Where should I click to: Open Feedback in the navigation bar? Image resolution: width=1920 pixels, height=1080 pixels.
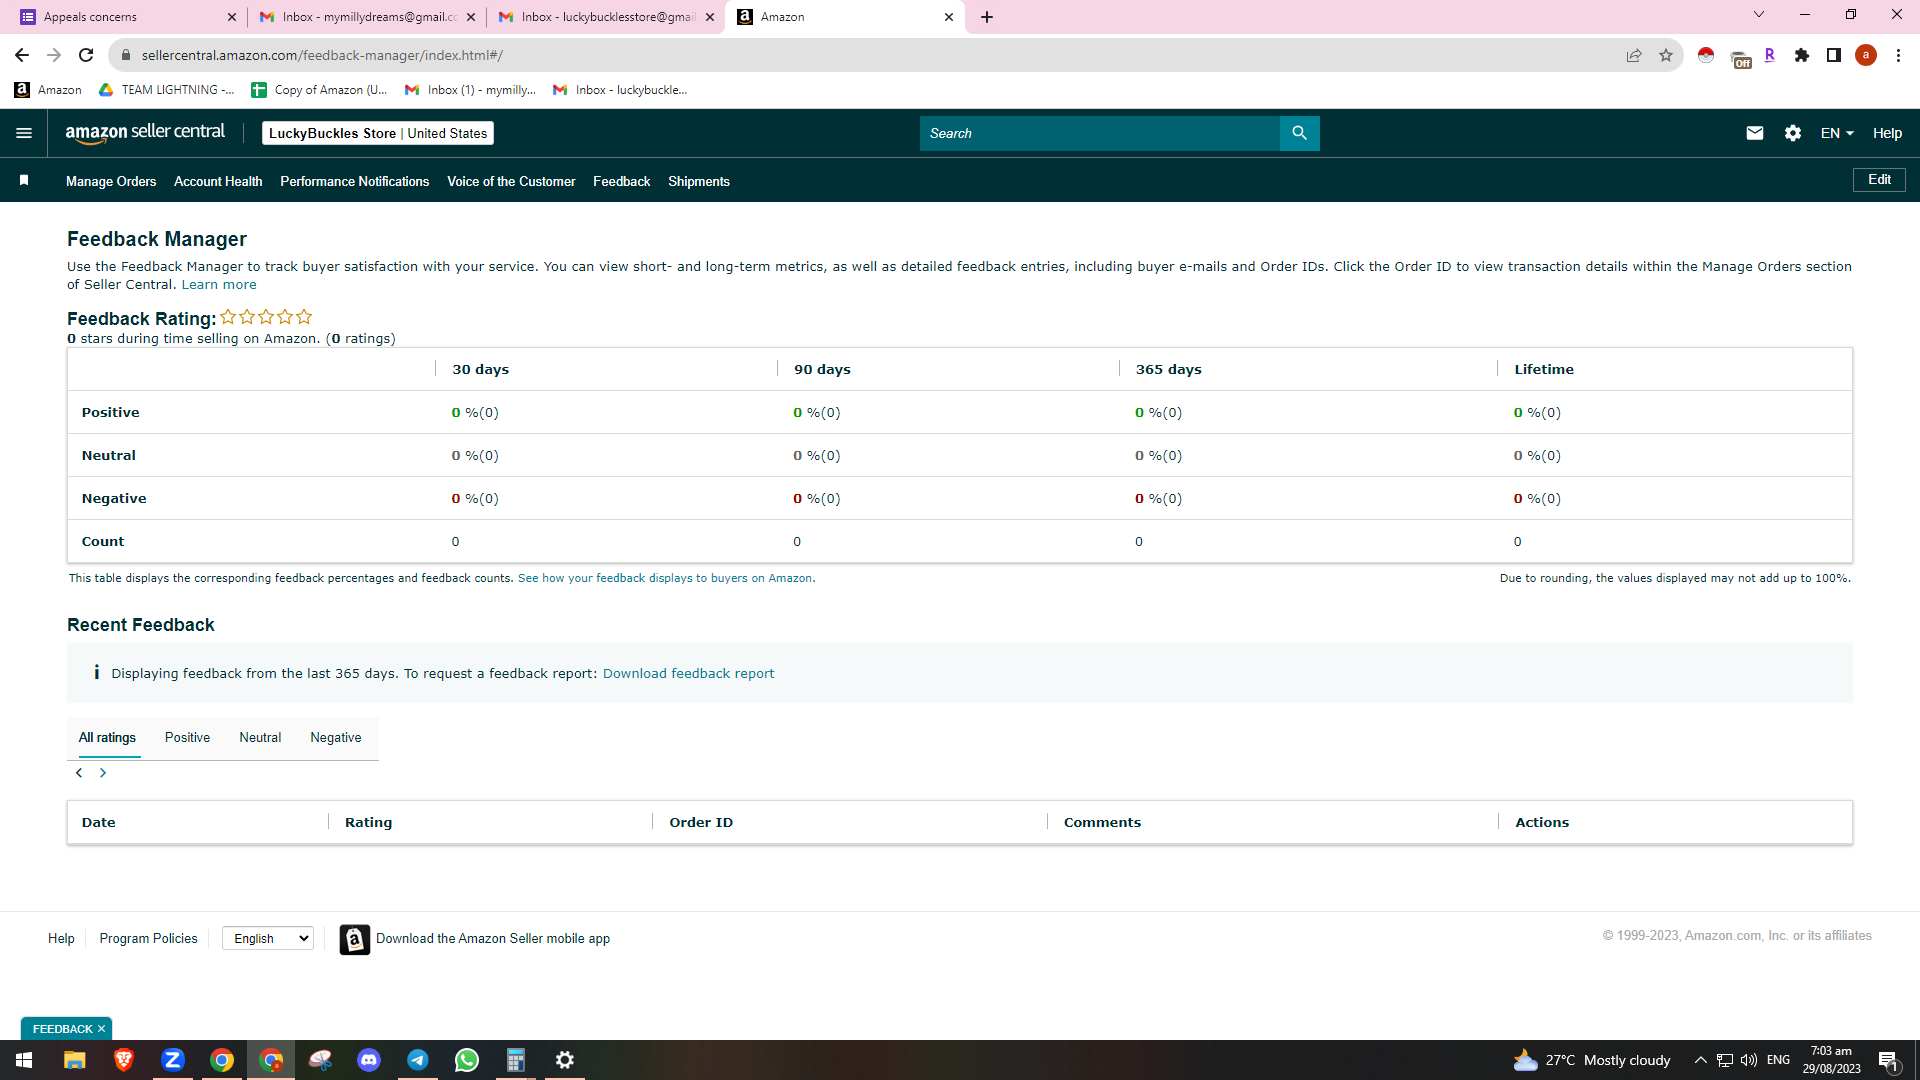621,181
